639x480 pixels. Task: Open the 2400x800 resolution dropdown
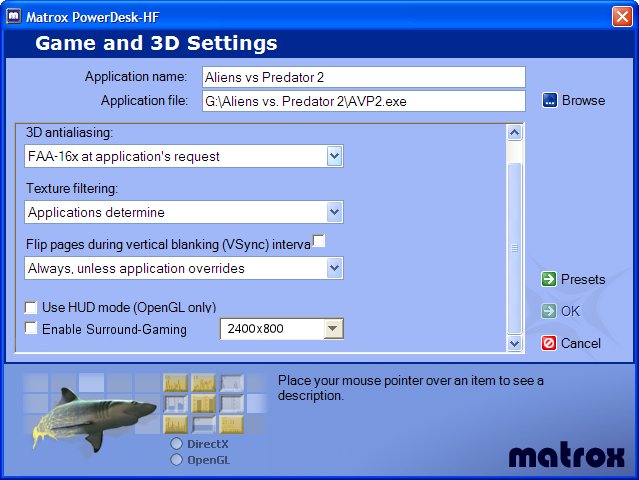[333, 328]
